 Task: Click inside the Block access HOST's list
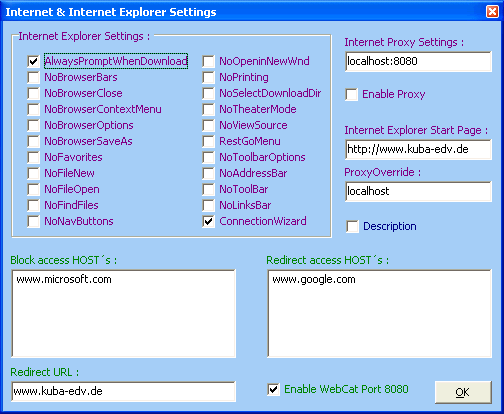pos(124,314)
